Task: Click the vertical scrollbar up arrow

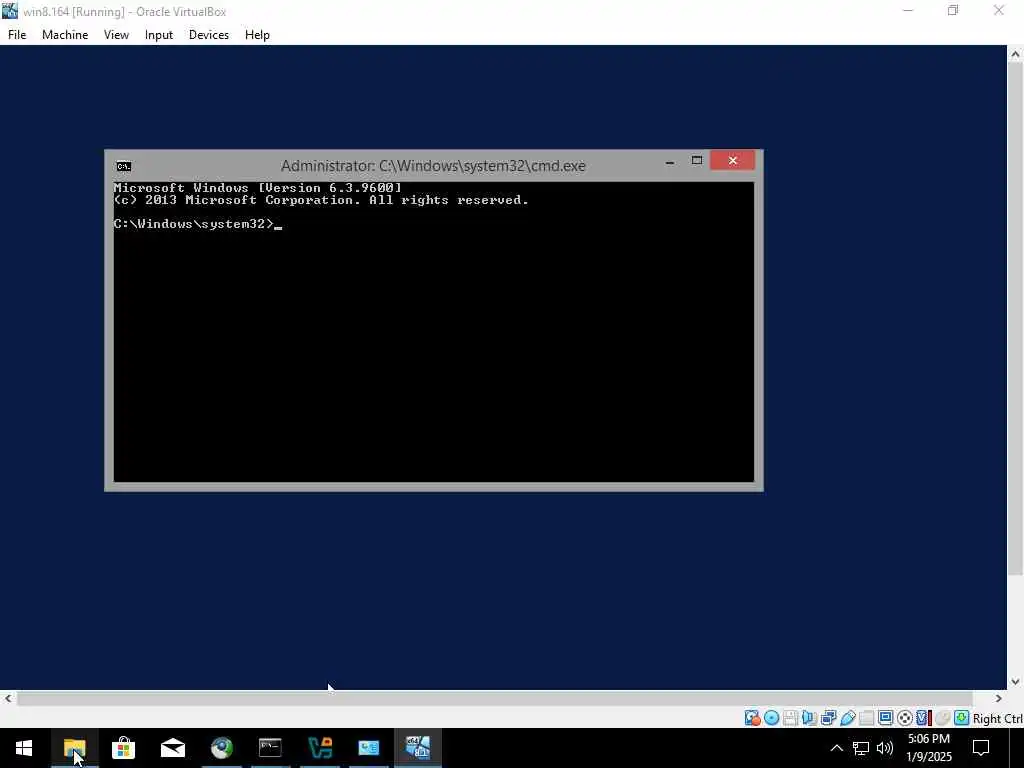Action: pyautogui.click(x=1015, y=54)
